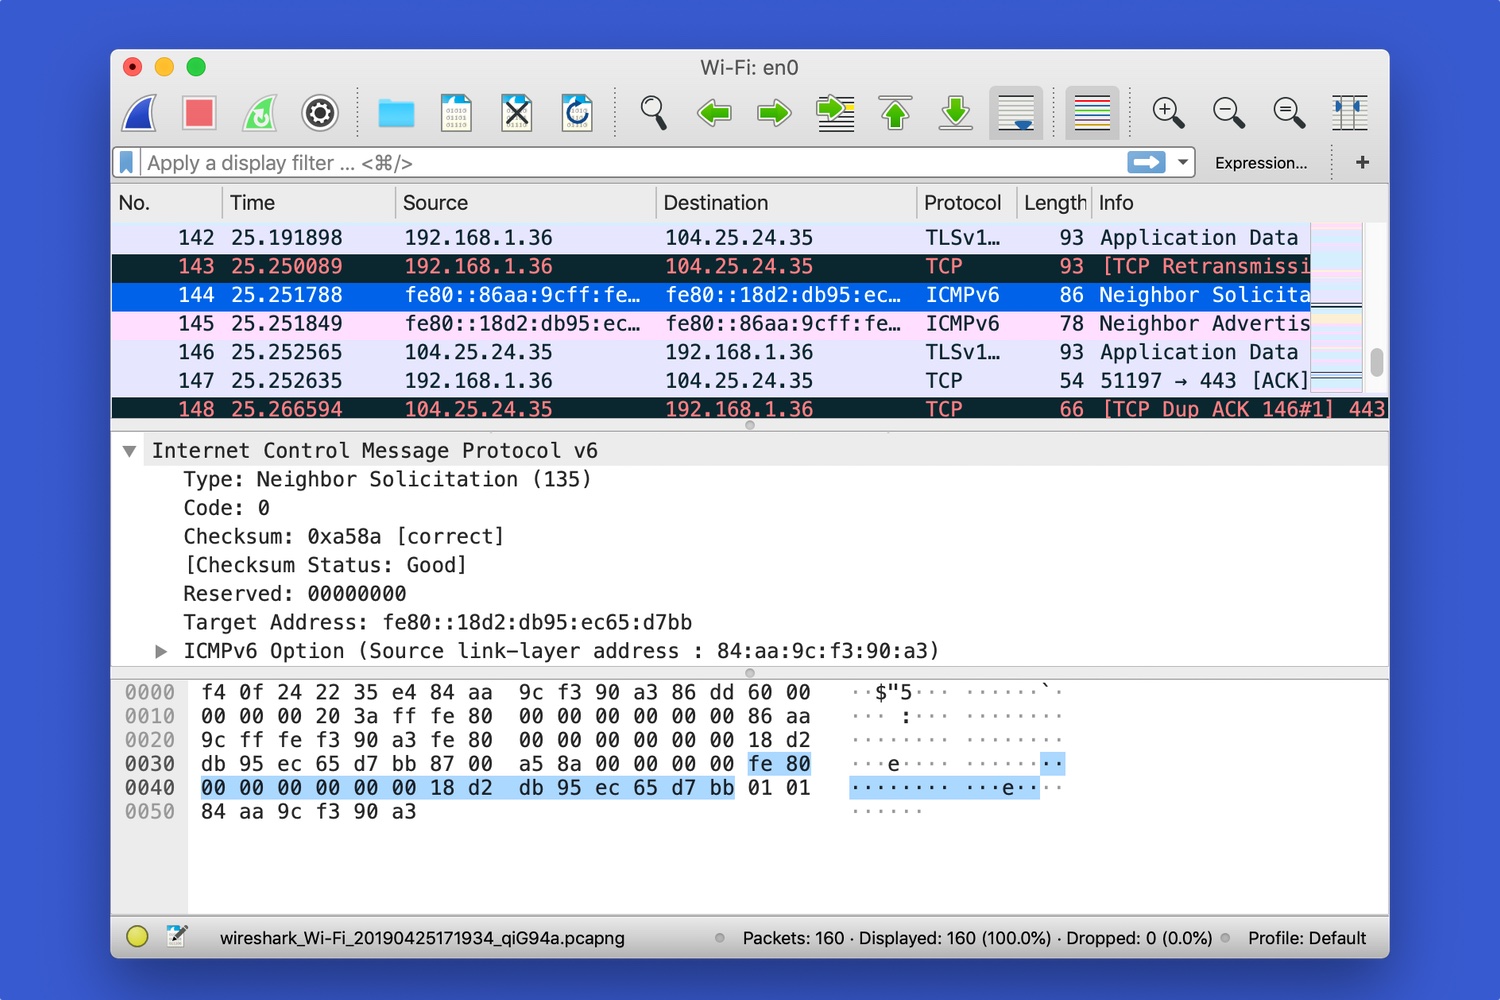This screenshot has height=1000, width=1500.
Task: Click the packet minimap color bar
Action: [1337, 307]
